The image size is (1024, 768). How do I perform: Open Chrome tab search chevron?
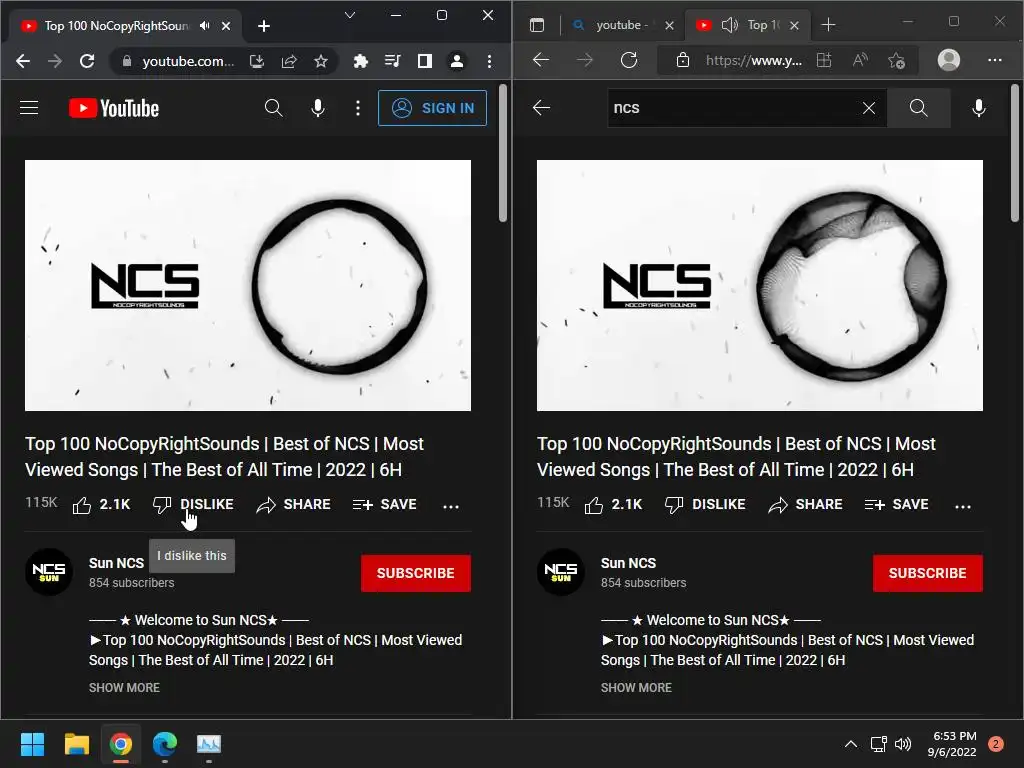click(x=350, y=15)
